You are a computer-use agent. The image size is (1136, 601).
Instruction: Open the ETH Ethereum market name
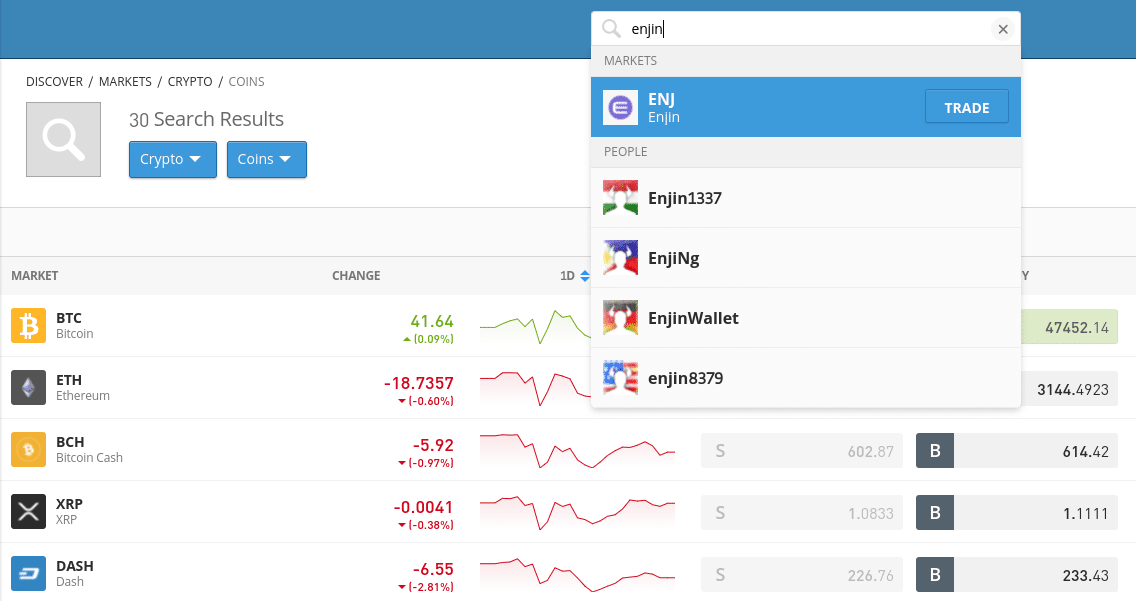(83, 387)
